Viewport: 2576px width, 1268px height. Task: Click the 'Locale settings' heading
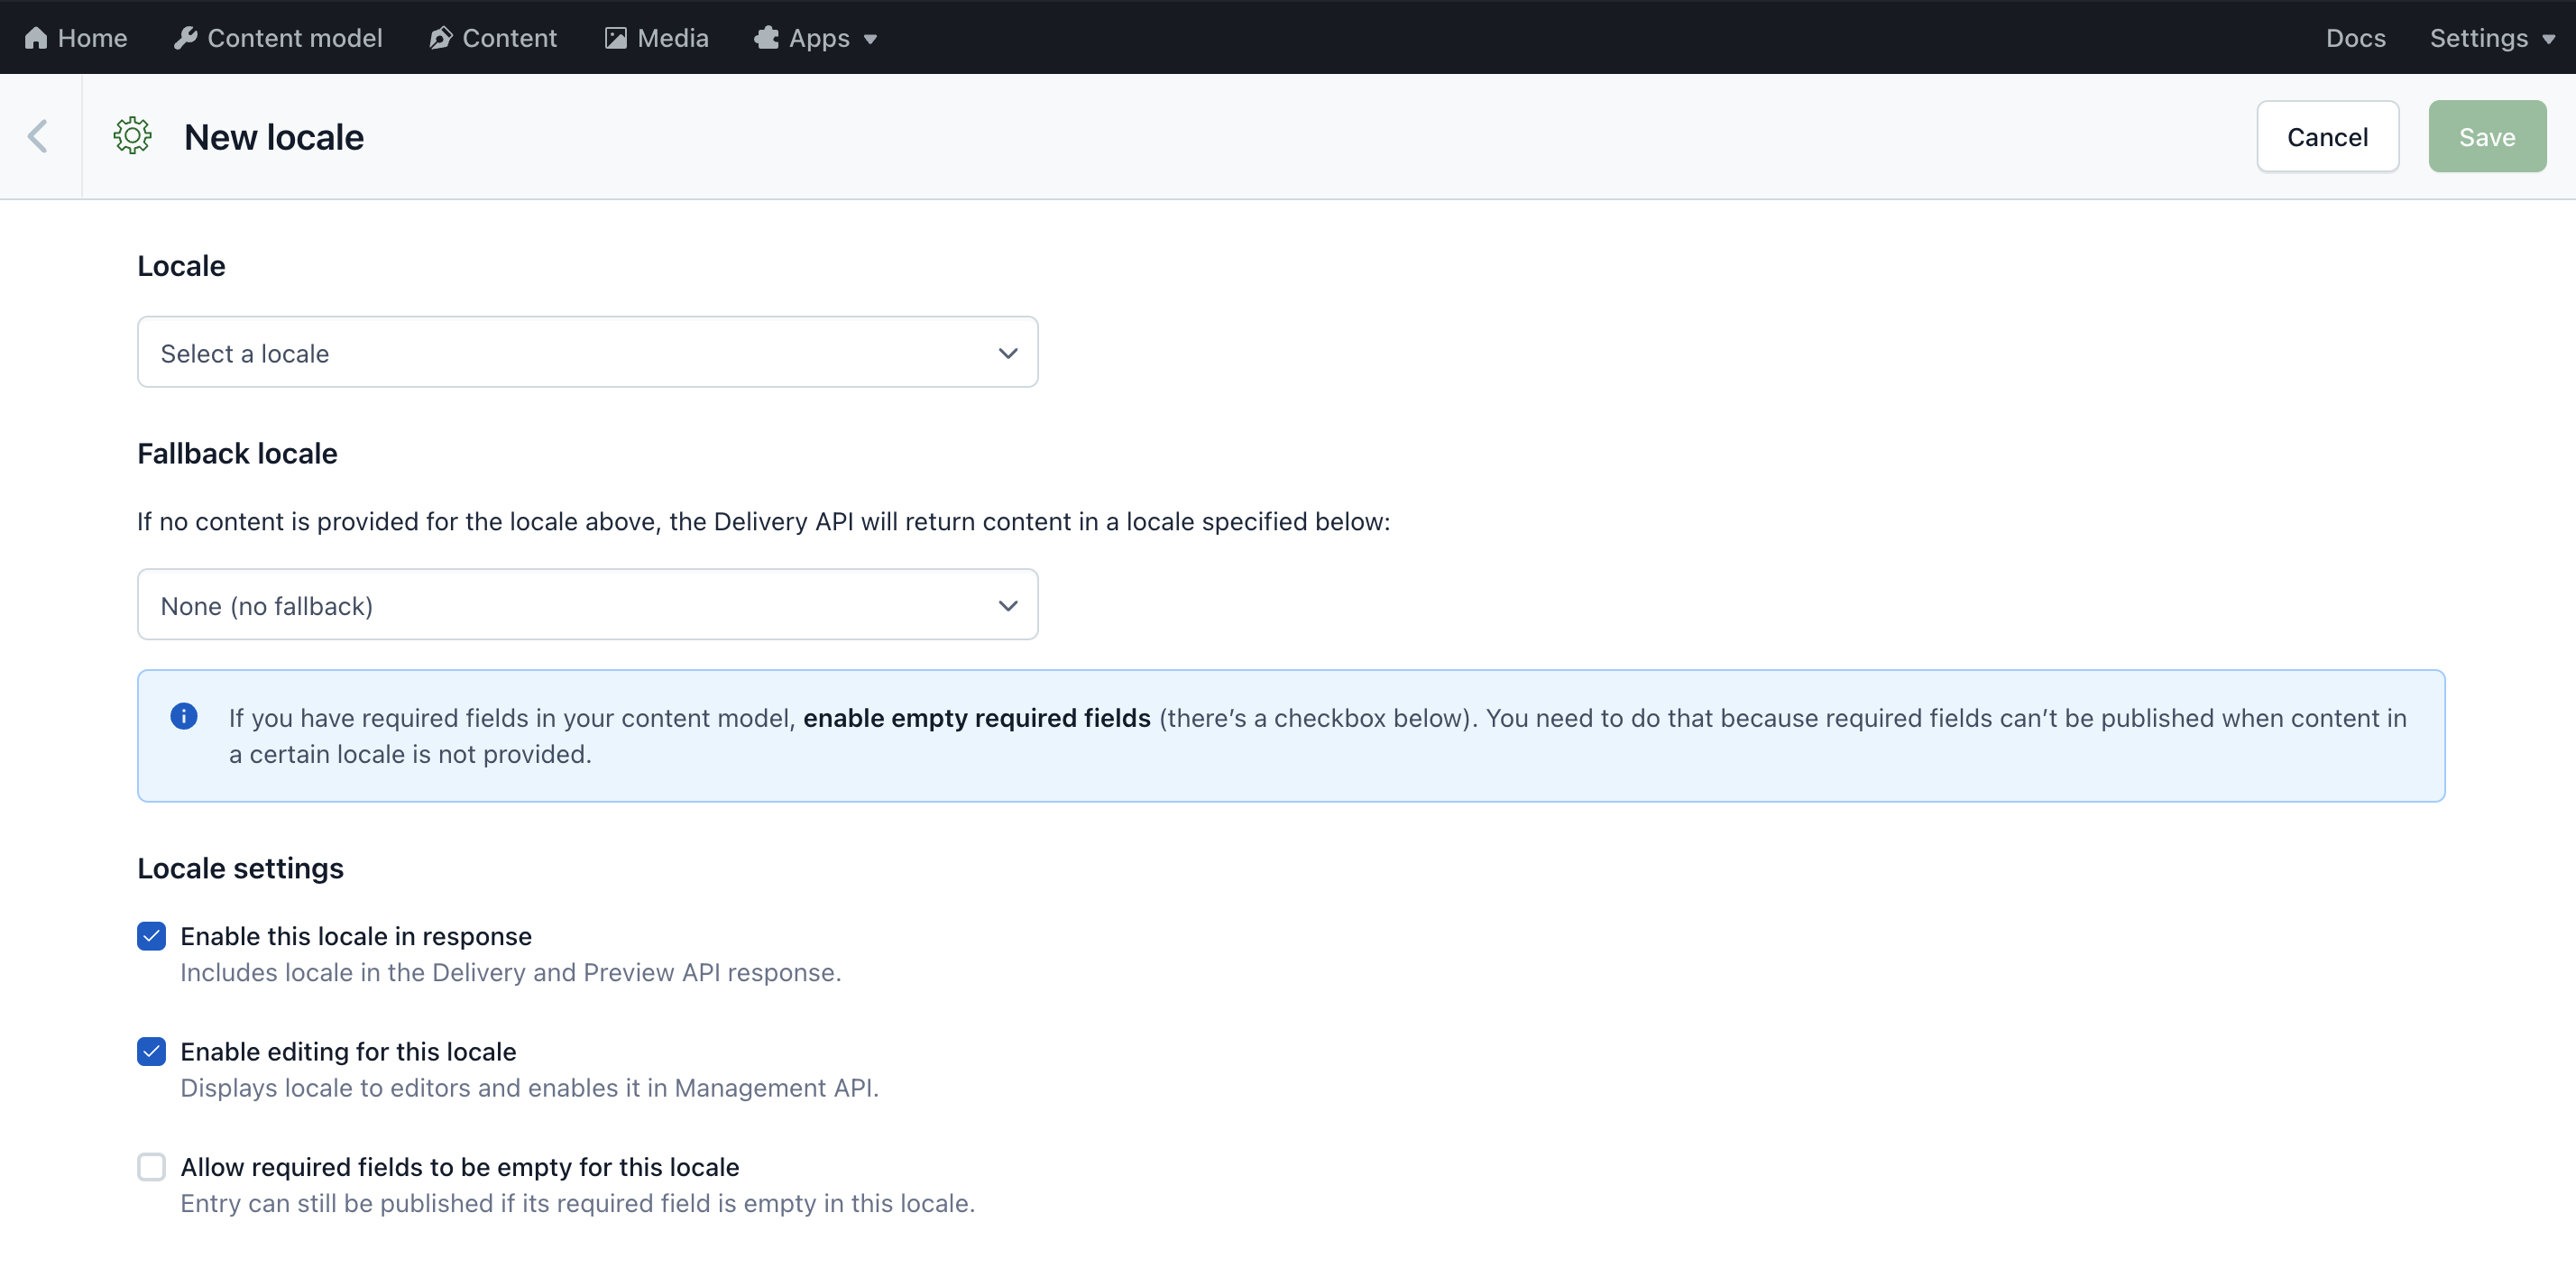click(x=240, y=868)
